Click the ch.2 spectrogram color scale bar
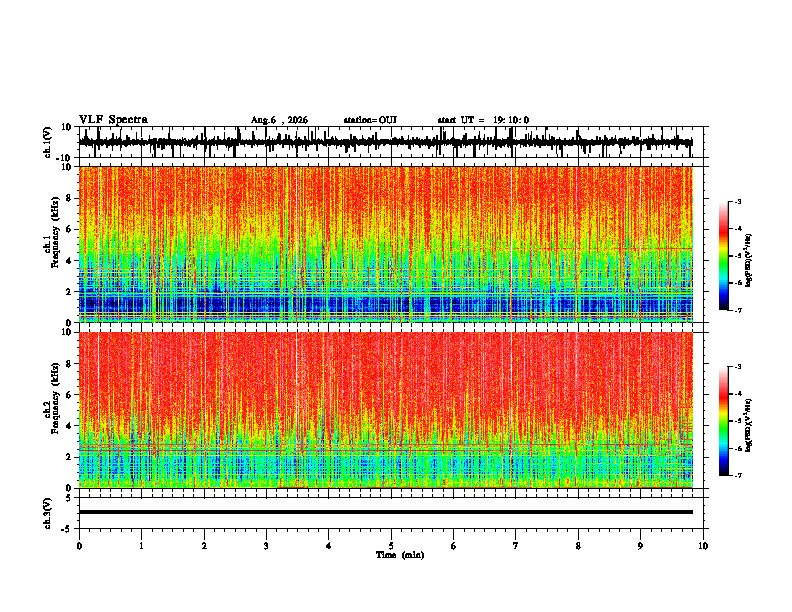This screenshot has height=612, width=792. click(x=724, y=421)
